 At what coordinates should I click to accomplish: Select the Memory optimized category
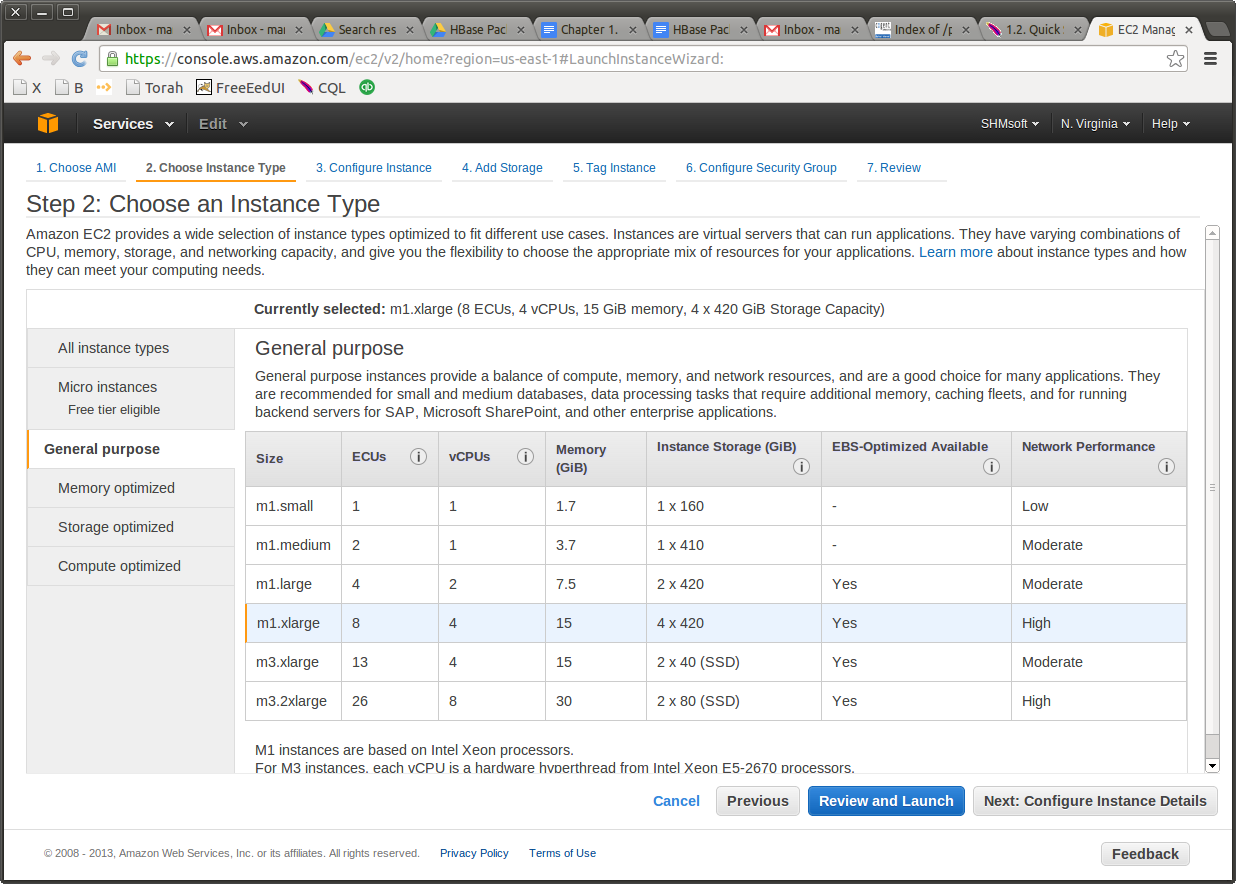[131, 488]
